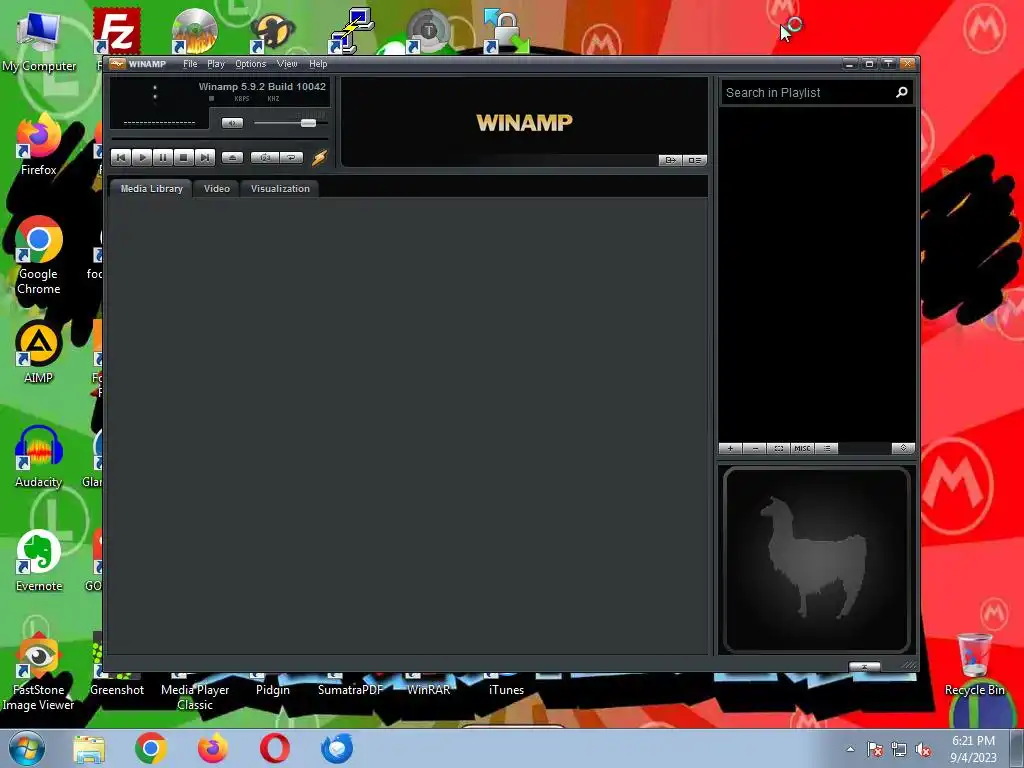Image resolution: width=1024 pixels, height=768 pixels.
Task: Open Windows Start menu
Action: [26, 748]
